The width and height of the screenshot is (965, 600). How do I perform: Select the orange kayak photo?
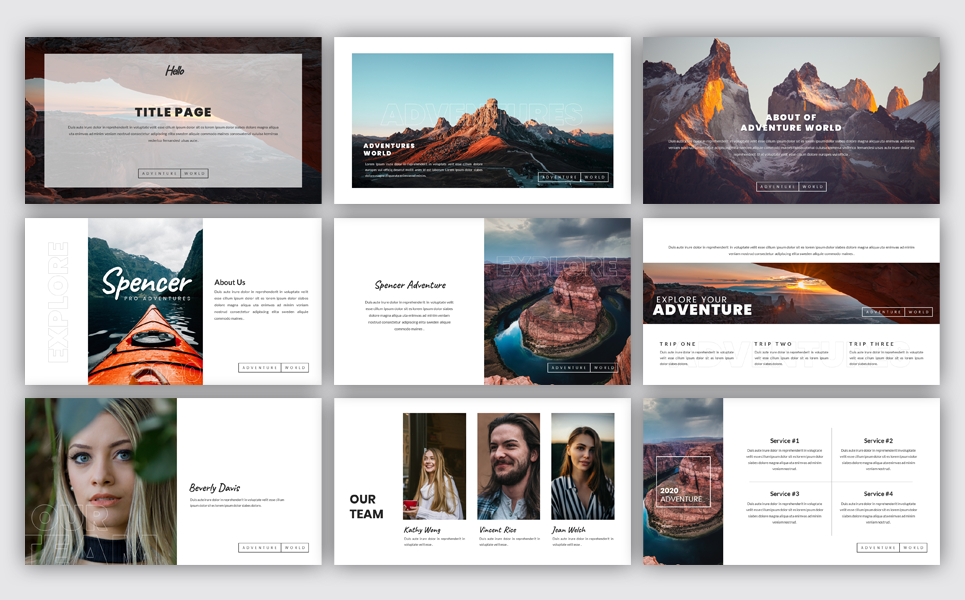(x=145, y=302)
